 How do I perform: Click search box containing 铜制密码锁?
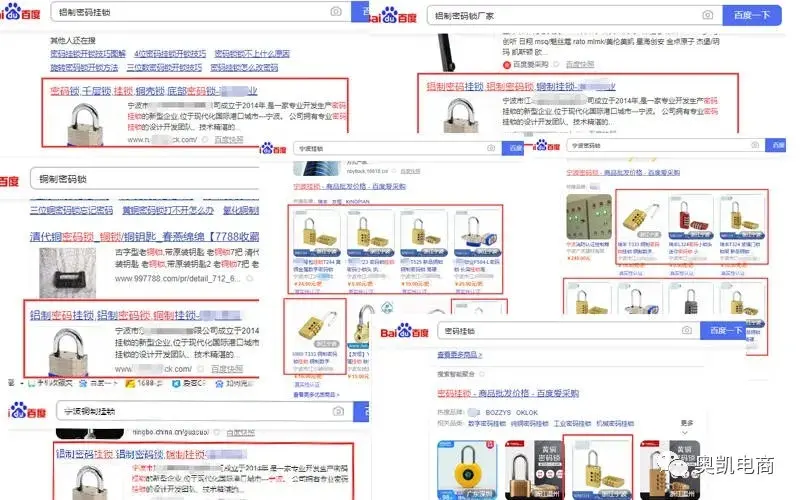tap(145, 179)
